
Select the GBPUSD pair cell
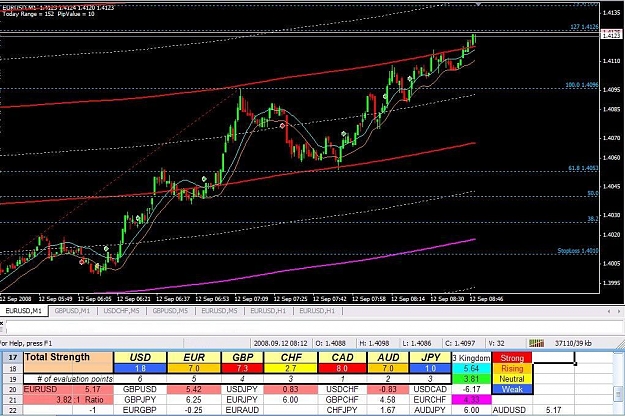pyautogui.click(x=140, y=389)
